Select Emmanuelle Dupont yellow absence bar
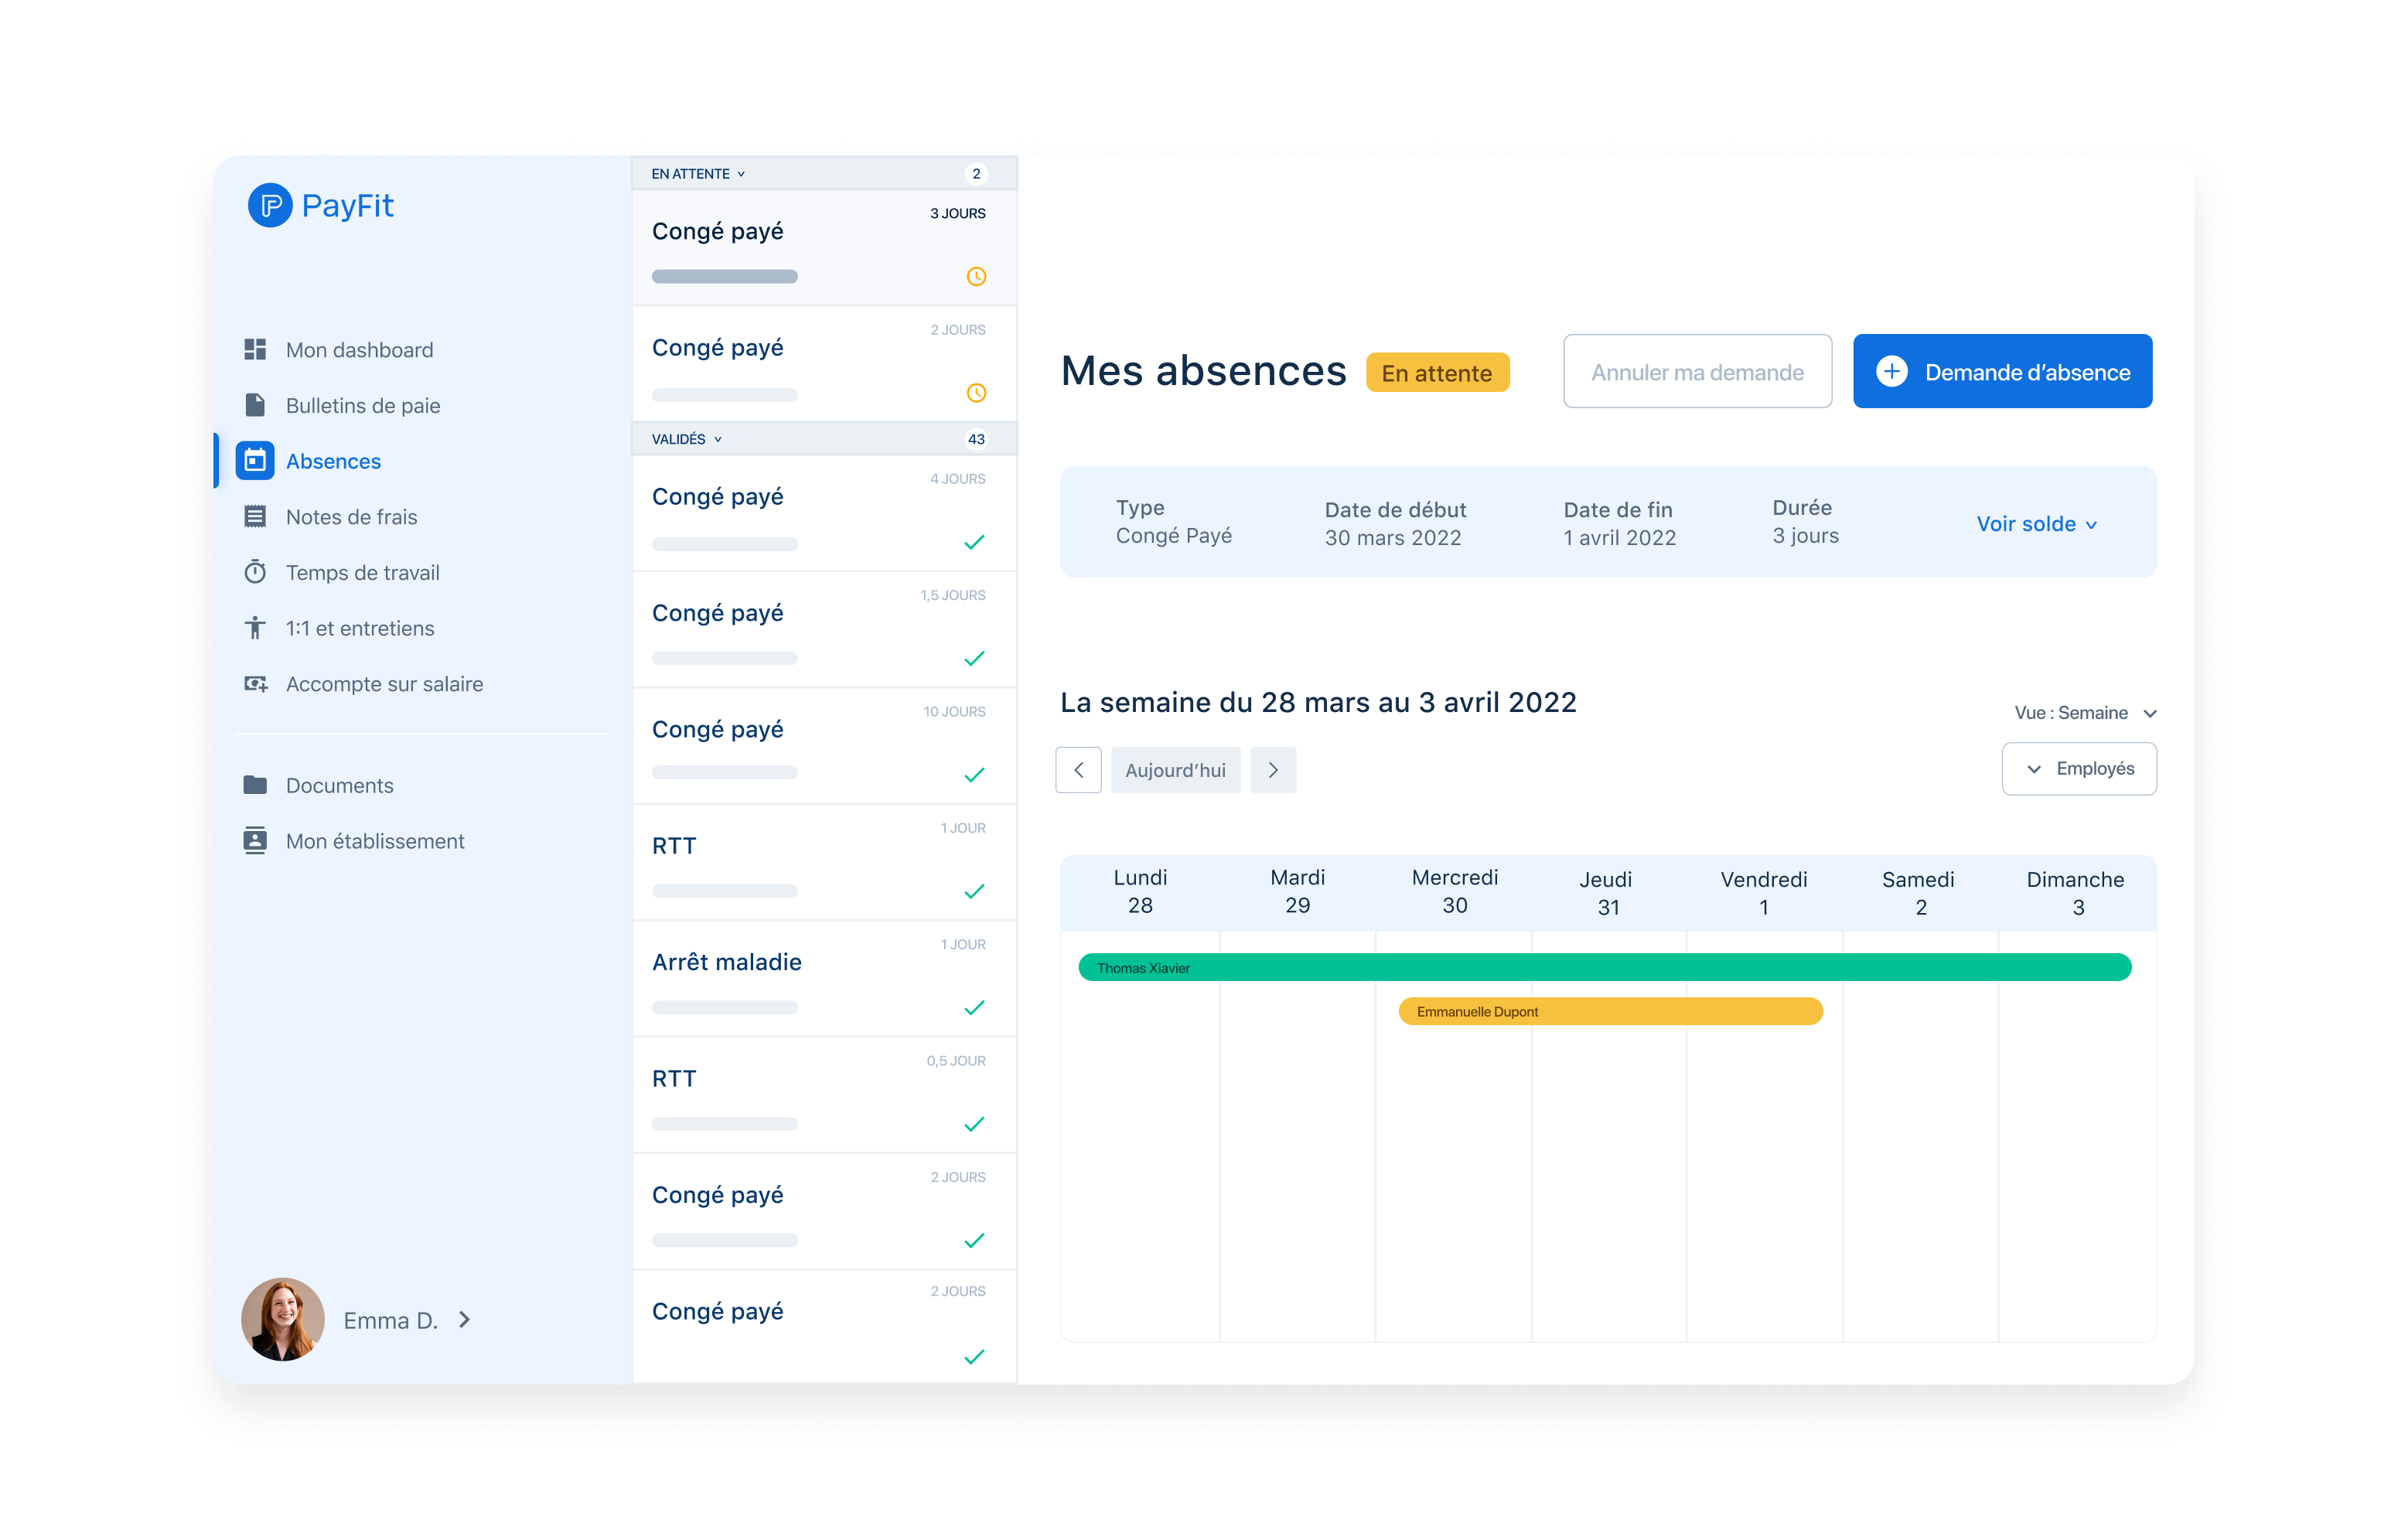 coord(1610,1012)
